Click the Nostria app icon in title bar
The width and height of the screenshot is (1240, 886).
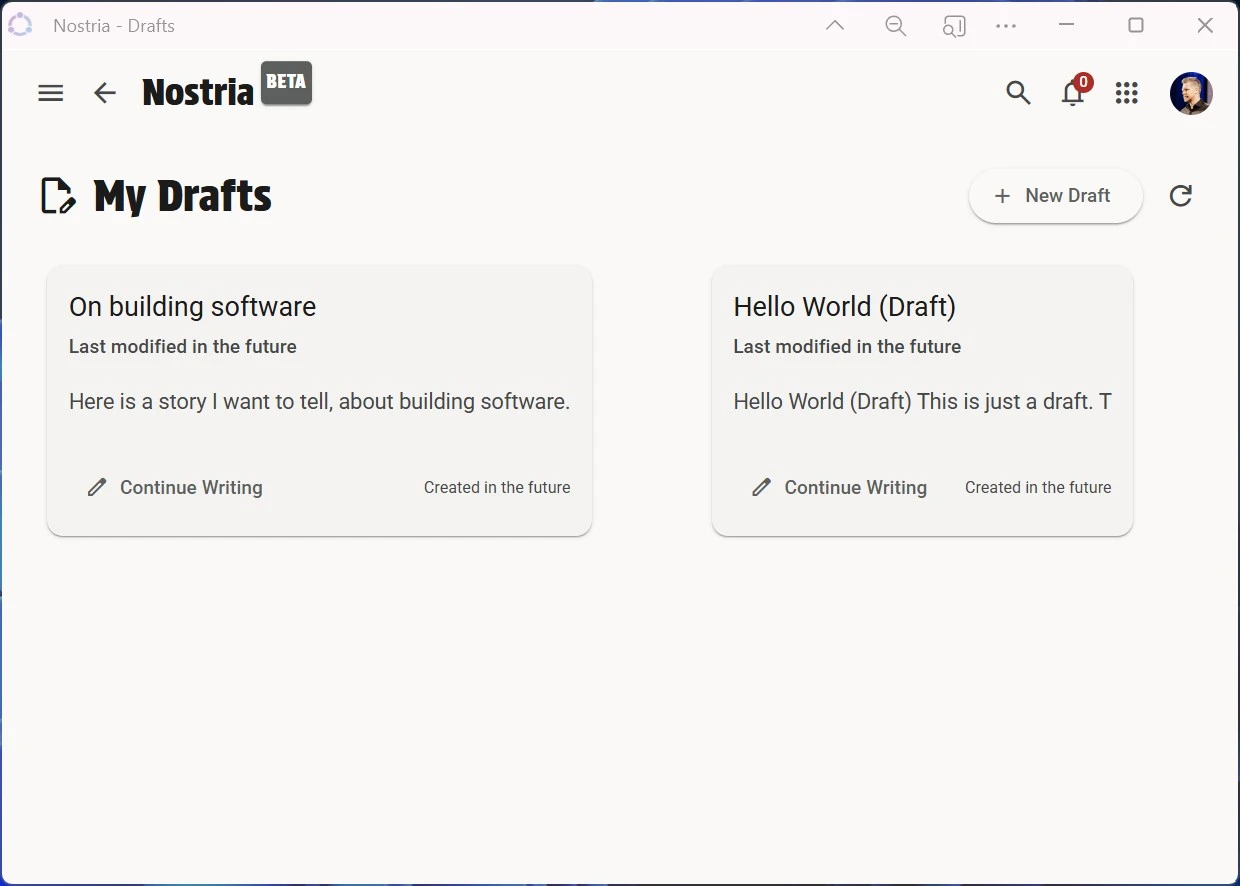tap(20, 26)
